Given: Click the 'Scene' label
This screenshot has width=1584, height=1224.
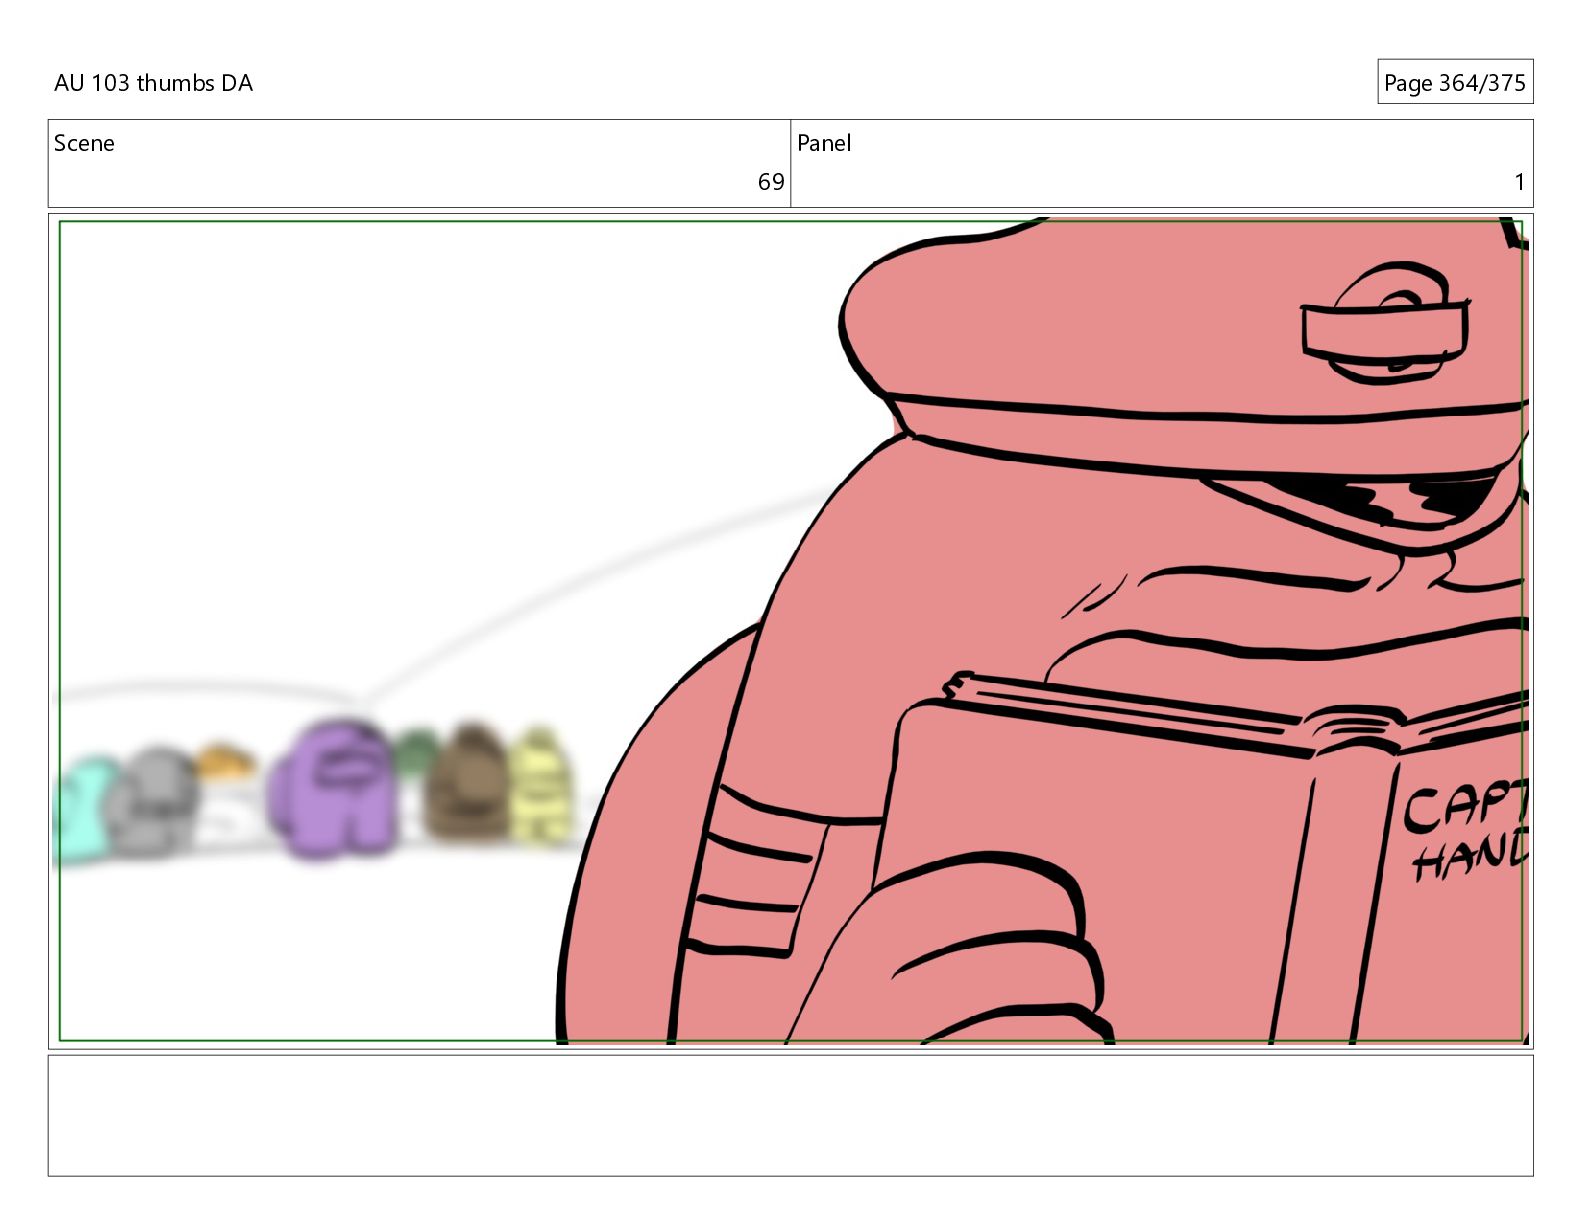Looking at the screenshot, I should pyautogui.click(x=84, y=143).
